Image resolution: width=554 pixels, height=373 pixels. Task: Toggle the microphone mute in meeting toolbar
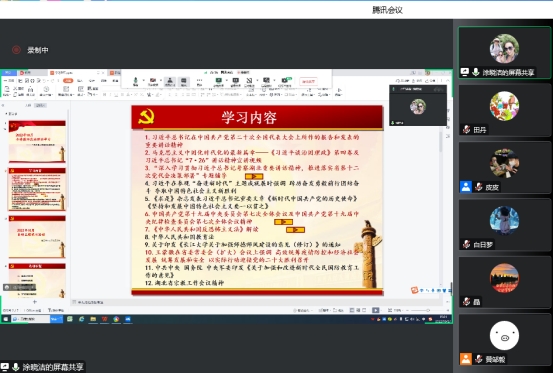pos(135,82)
